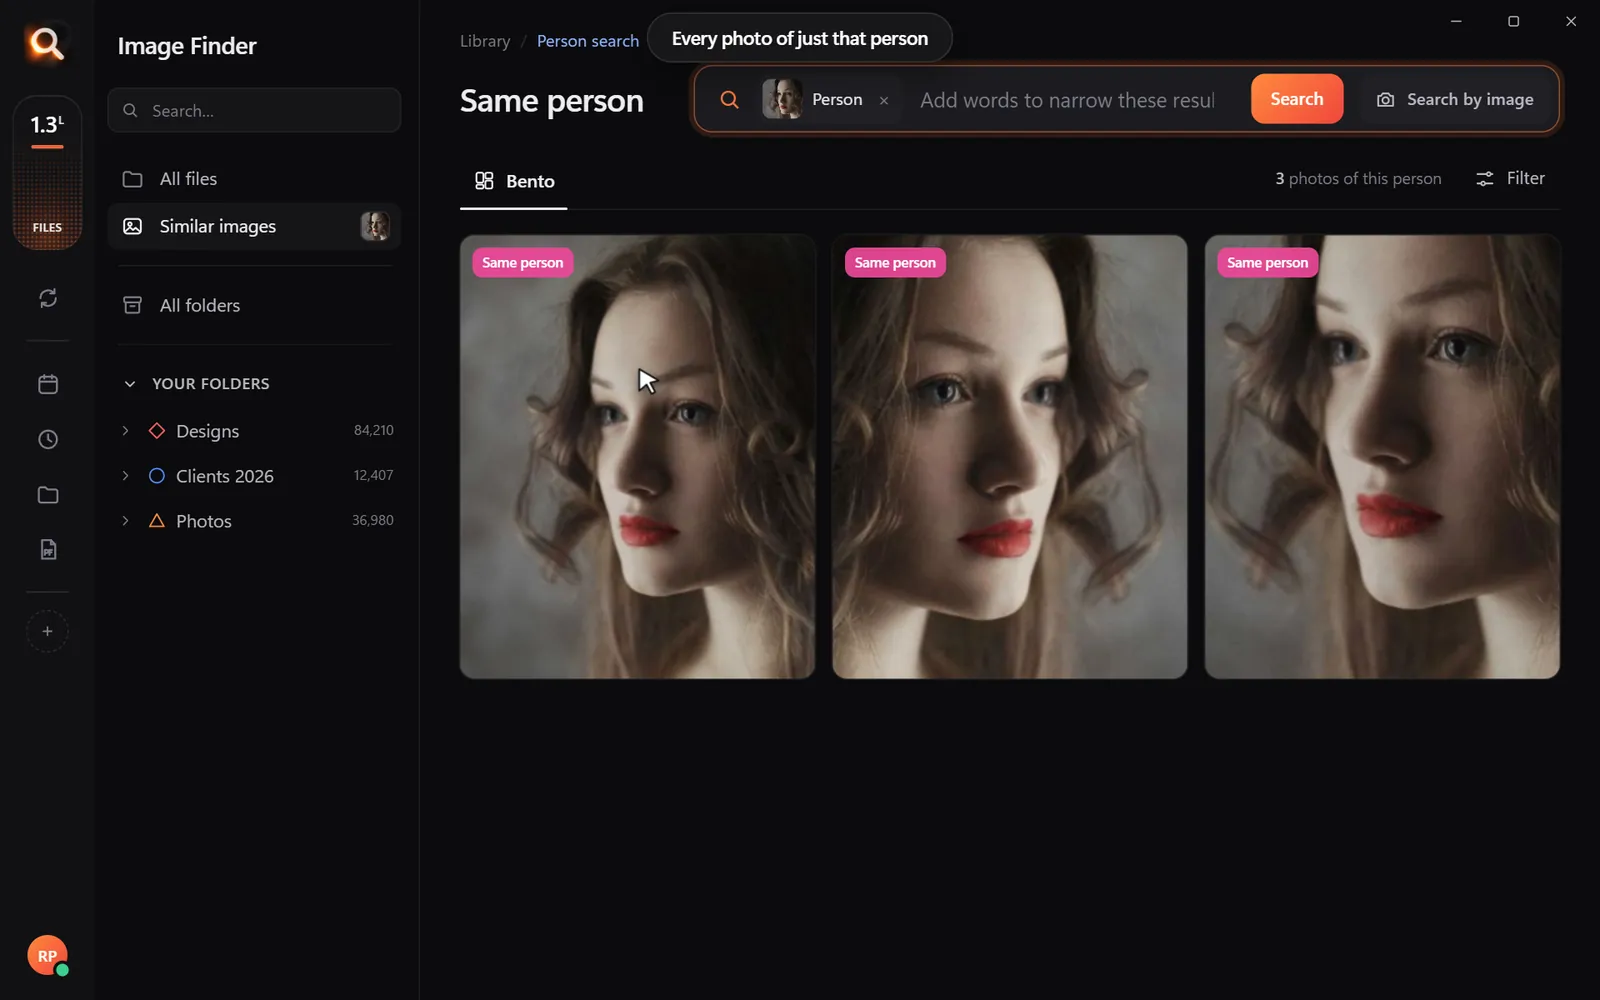
Task: Open the Filter sliders control
Action: (1510, 178)
